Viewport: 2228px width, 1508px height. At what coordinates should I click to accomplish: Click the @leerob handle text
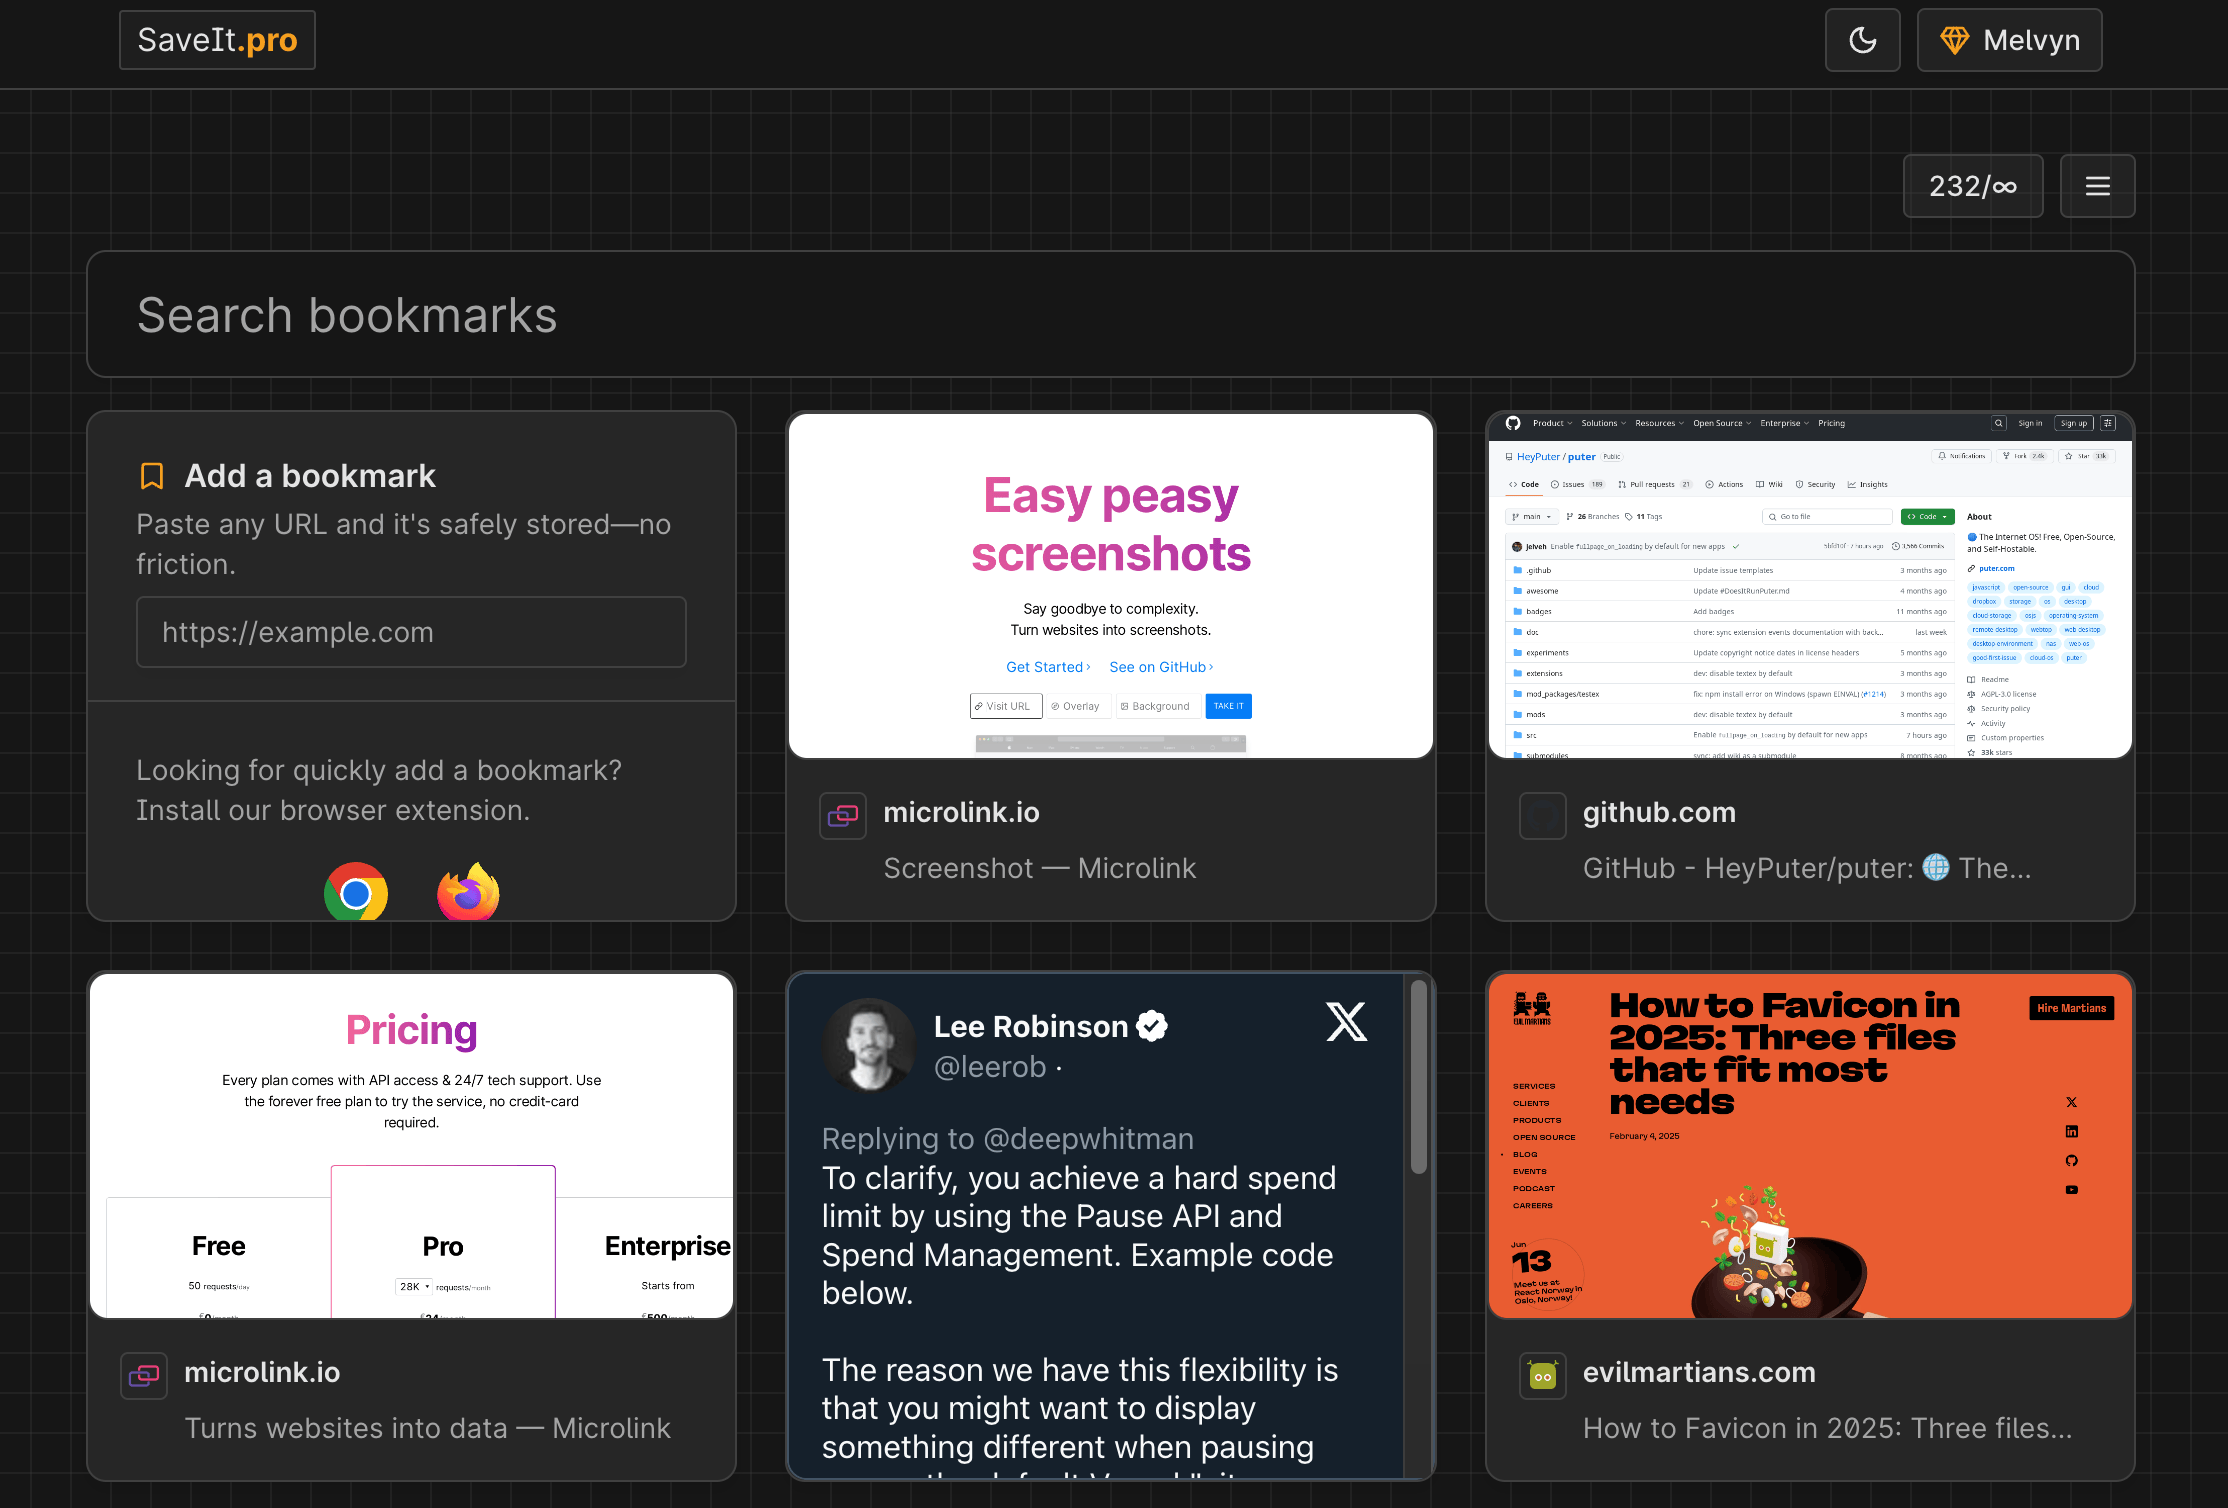(990, 1067)
